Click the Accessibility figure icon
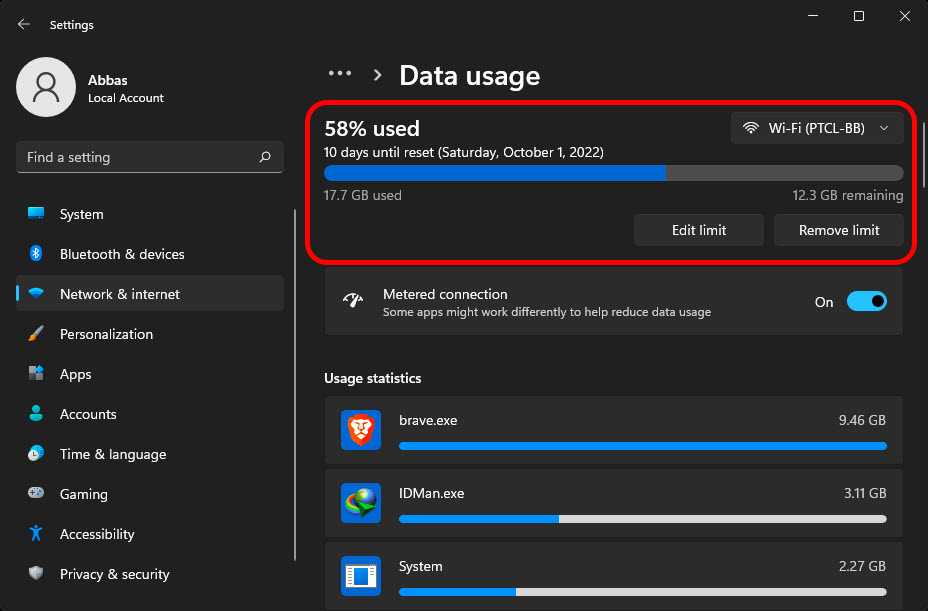The width and height of the screenshot is (928, 611). pos(36,533)
